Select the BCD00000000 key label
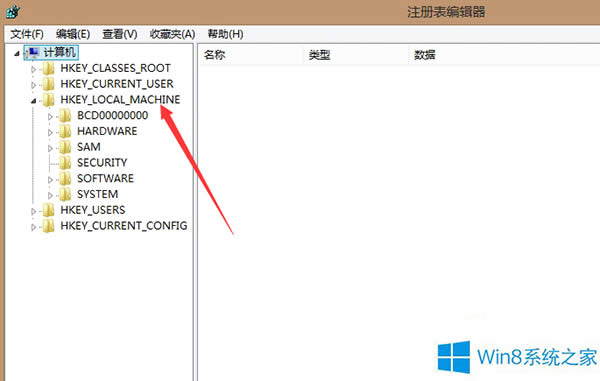 [112, 116]
